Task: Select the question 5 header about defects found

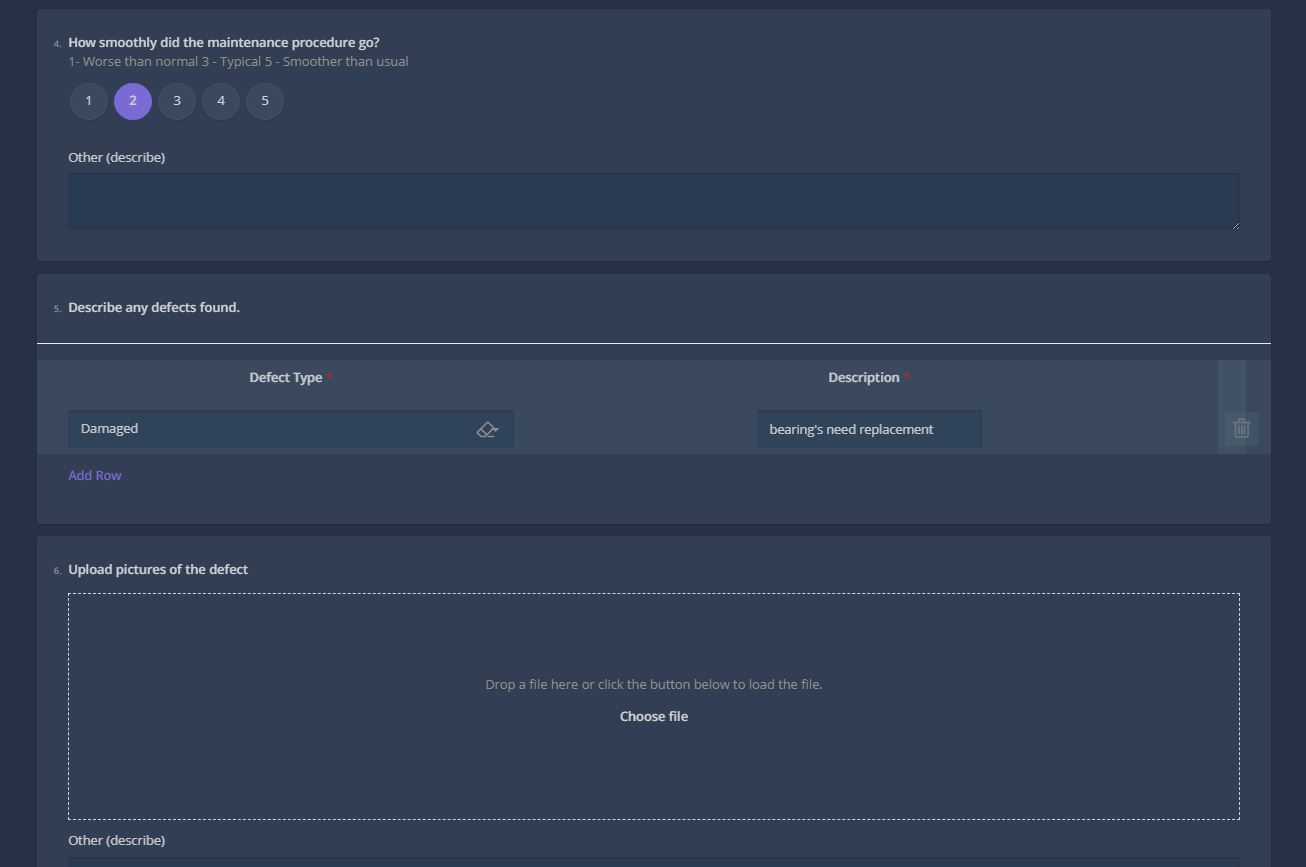Action: click(x=153, y=307)
